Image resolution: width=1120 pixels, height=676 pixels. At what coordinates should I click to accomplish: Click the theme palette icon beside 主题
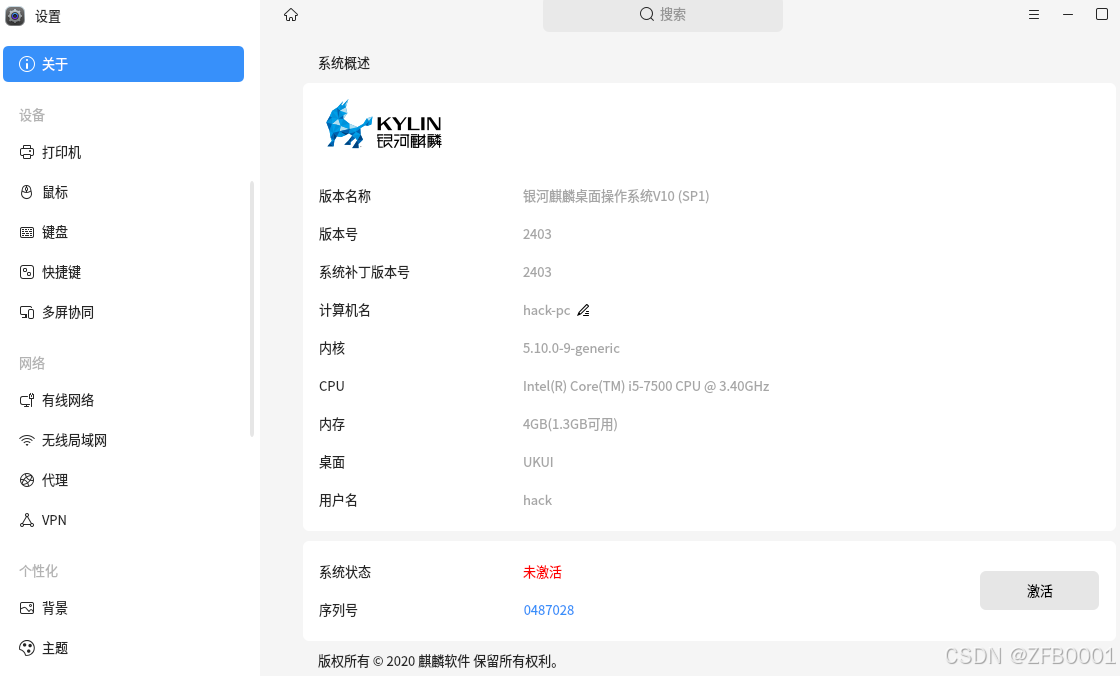click(x=26, y=648)
